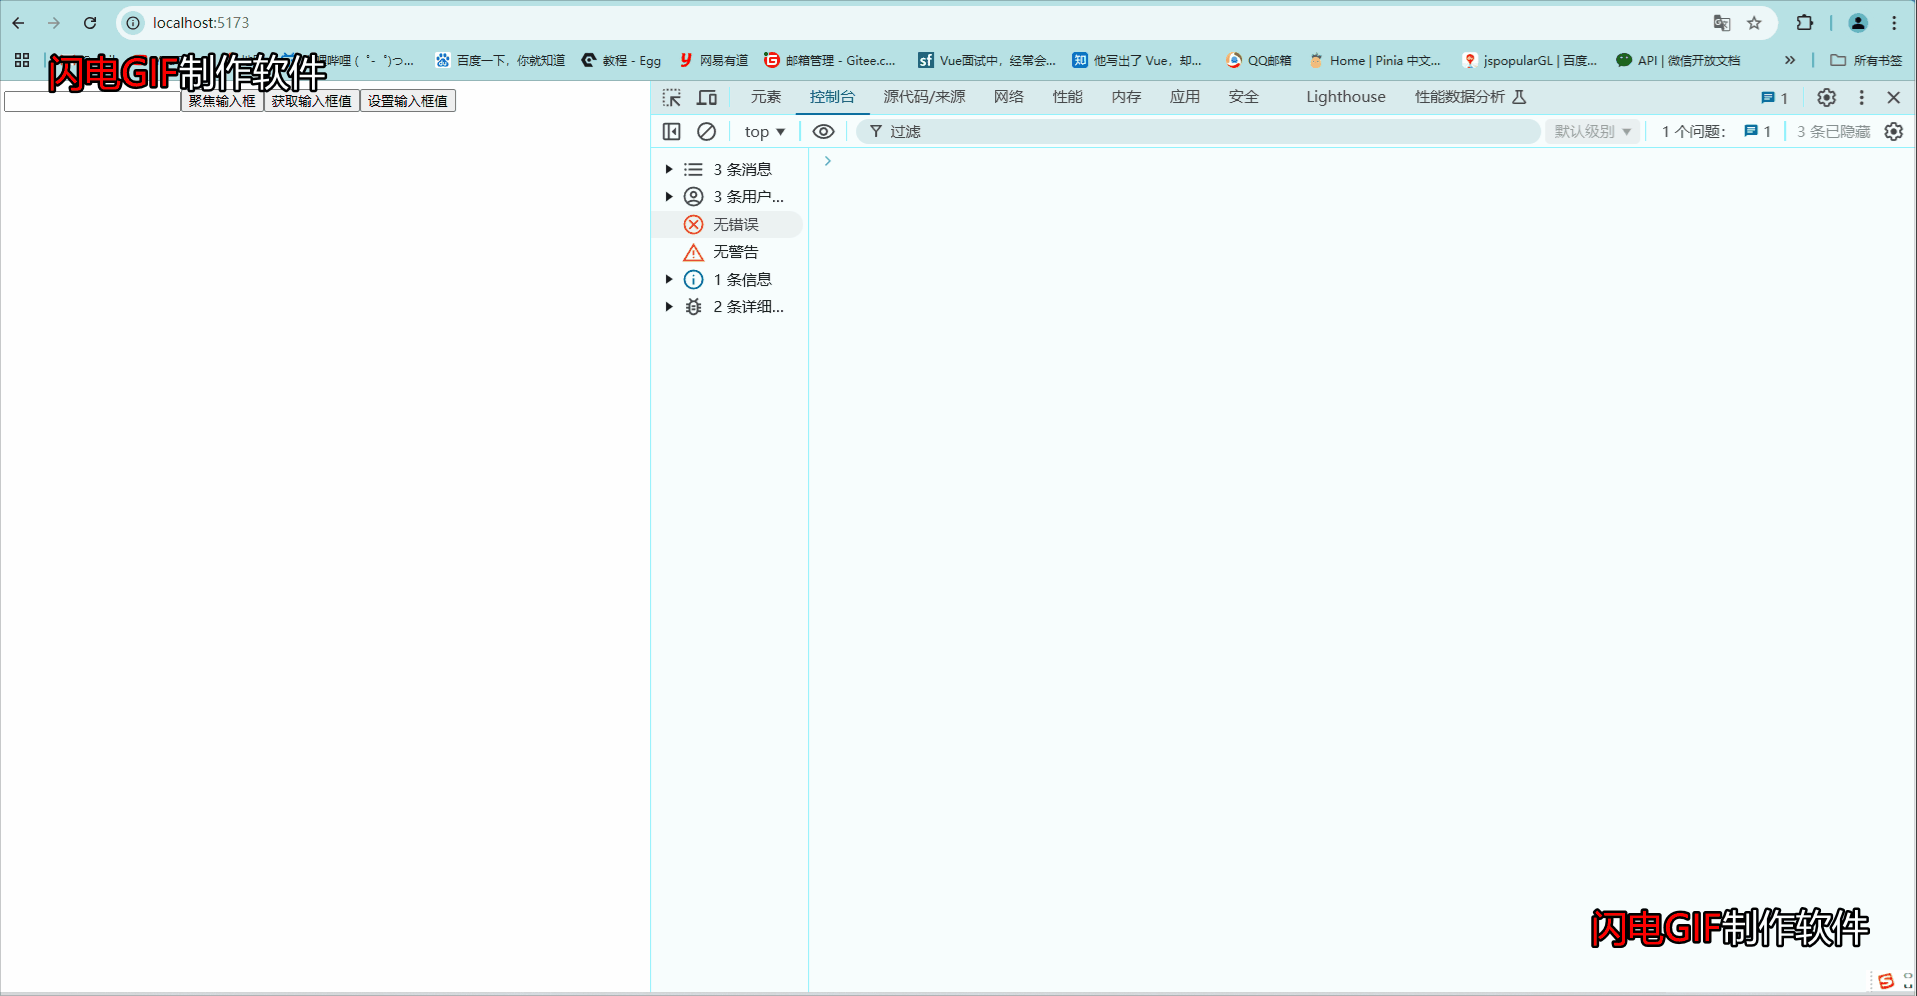
Task: Open the DevTools three-dot menu
Action: click(1861, 97)
